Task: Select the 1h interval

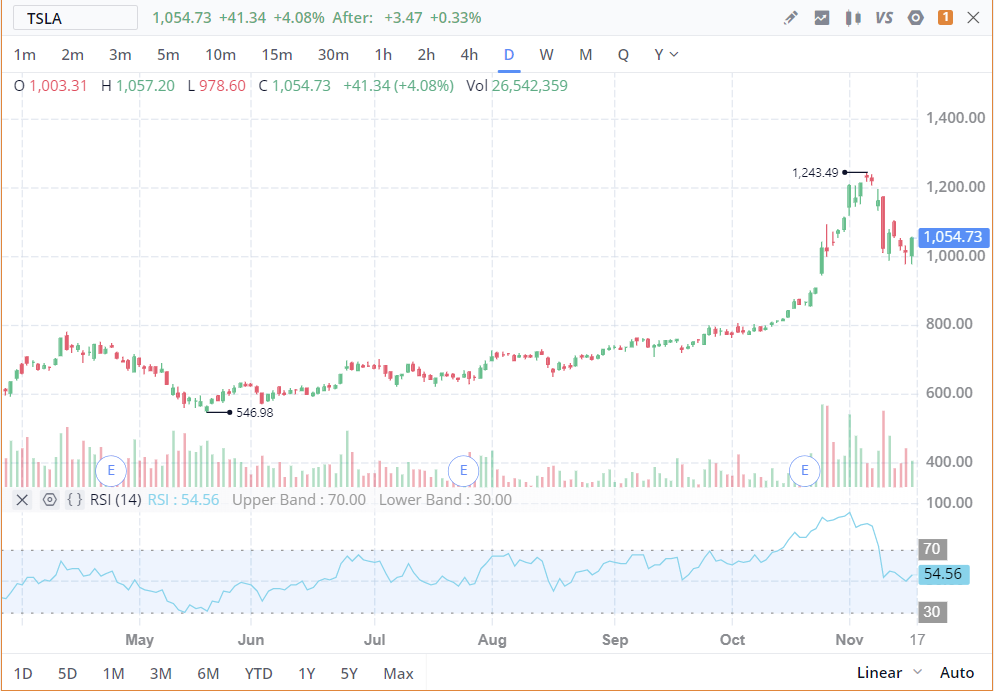Action: (383, 55)
